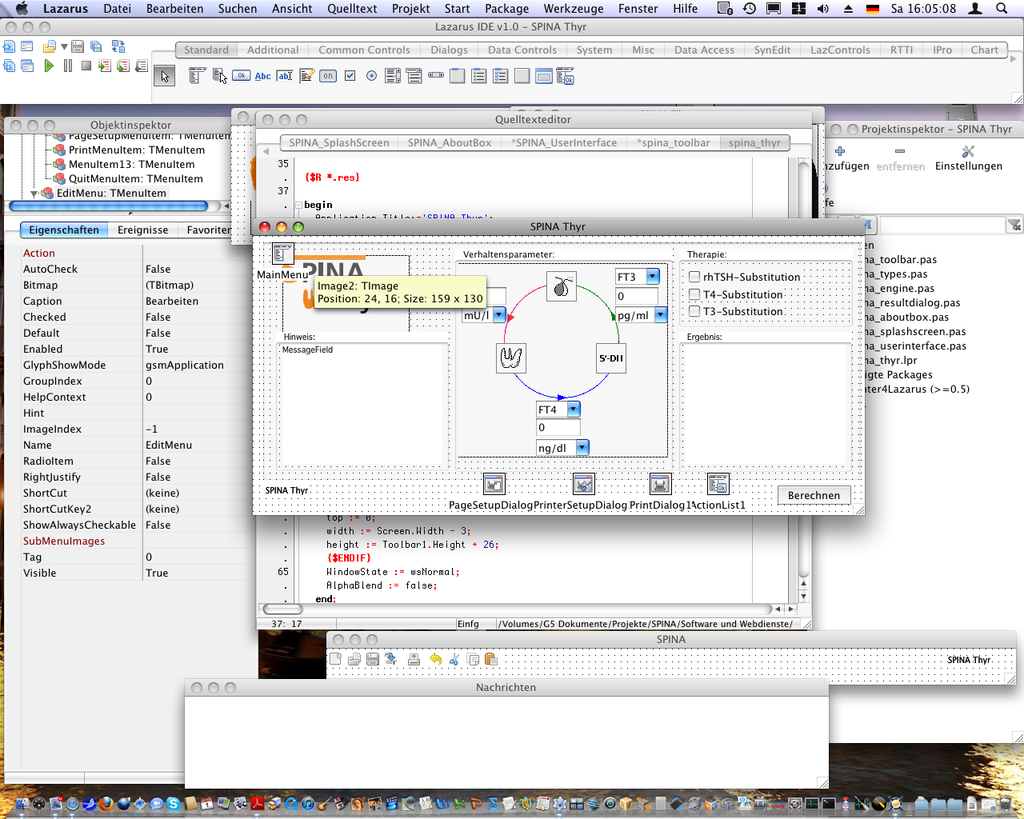
Task: Click the scissors cut icon in the SPINA toolbar
Action: coord(454,659)
